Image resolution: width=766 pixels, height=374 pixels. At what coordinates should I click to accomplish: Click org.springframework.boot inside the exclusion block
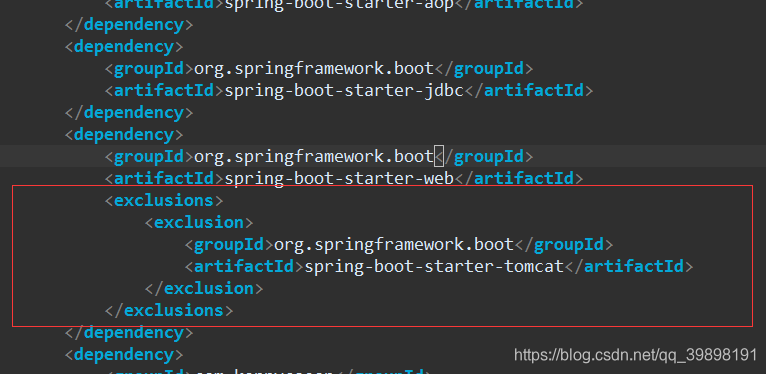coord(394,245)
